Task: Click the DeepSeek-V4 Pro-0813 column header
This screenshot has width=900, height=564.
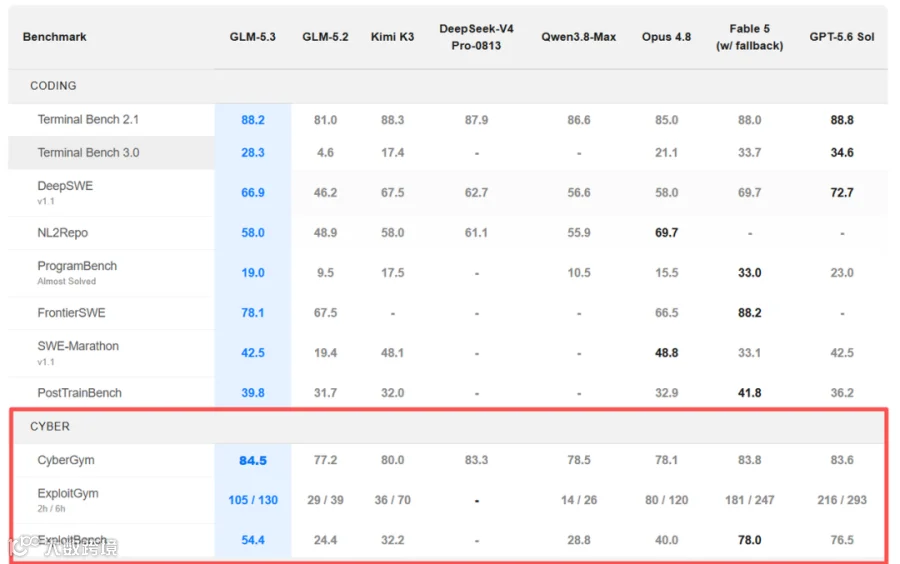Action: (x=476, y=37)
